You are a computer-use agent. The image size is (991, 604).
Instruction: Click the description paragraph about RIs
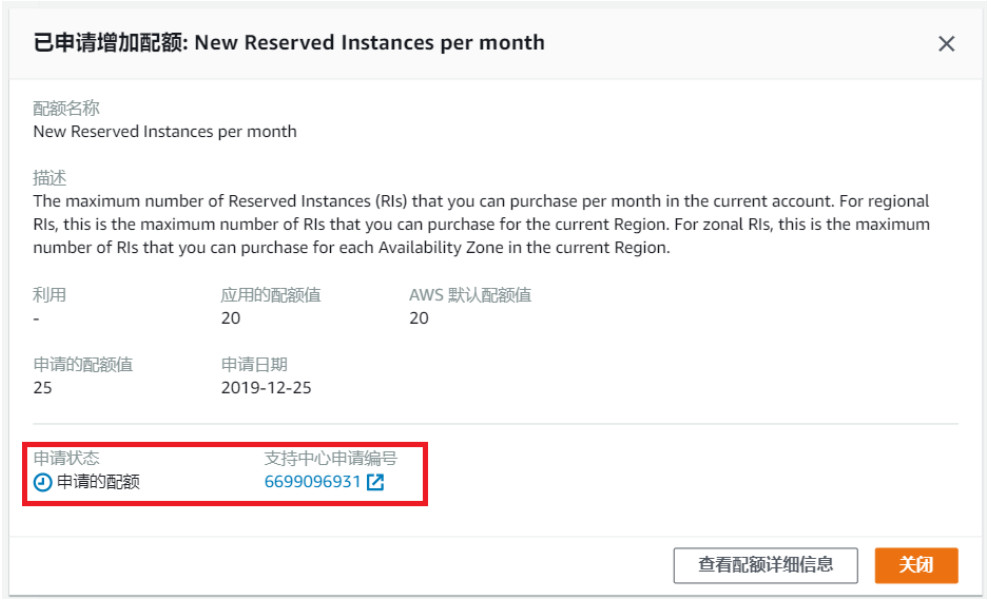(x=482, y=224)
